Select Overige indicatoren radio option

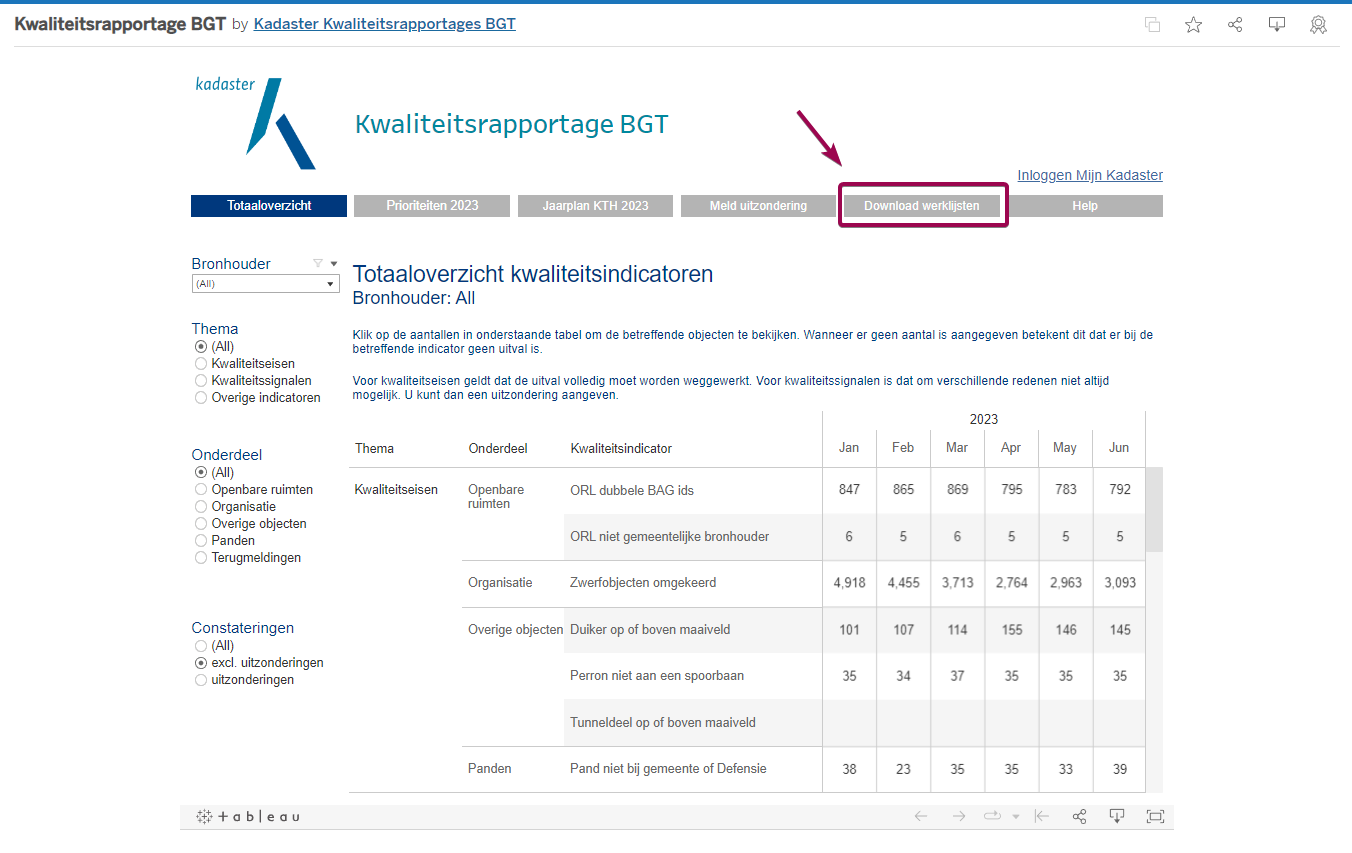(201, 397)
